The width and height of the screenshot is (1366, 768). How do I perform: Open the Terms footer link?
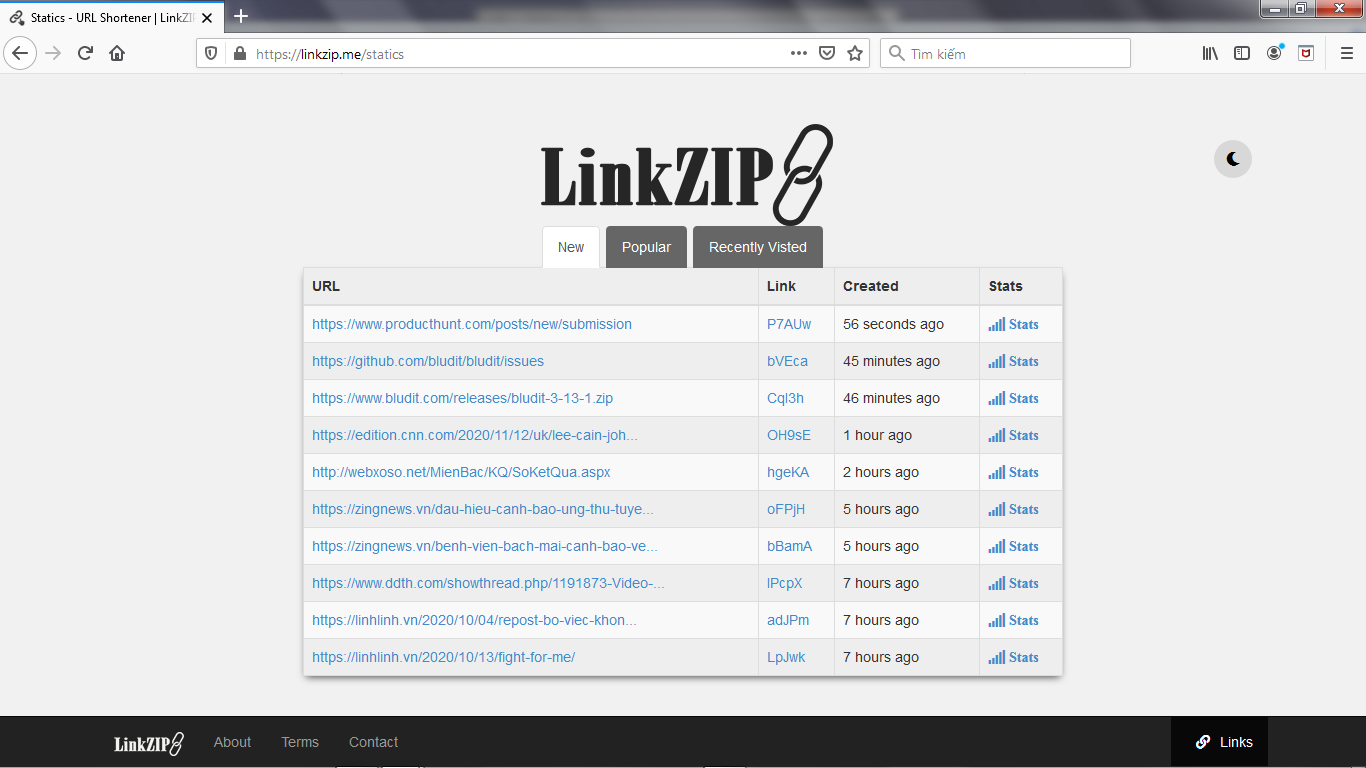(x=300, y=742)
